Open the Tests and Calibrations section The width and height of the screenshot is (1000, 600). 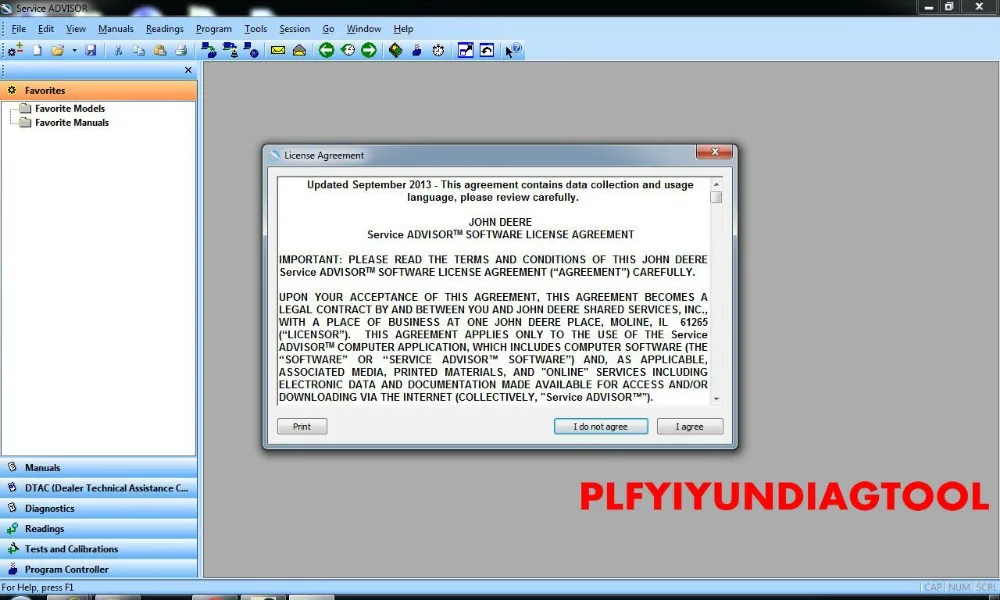coord(99,549)
